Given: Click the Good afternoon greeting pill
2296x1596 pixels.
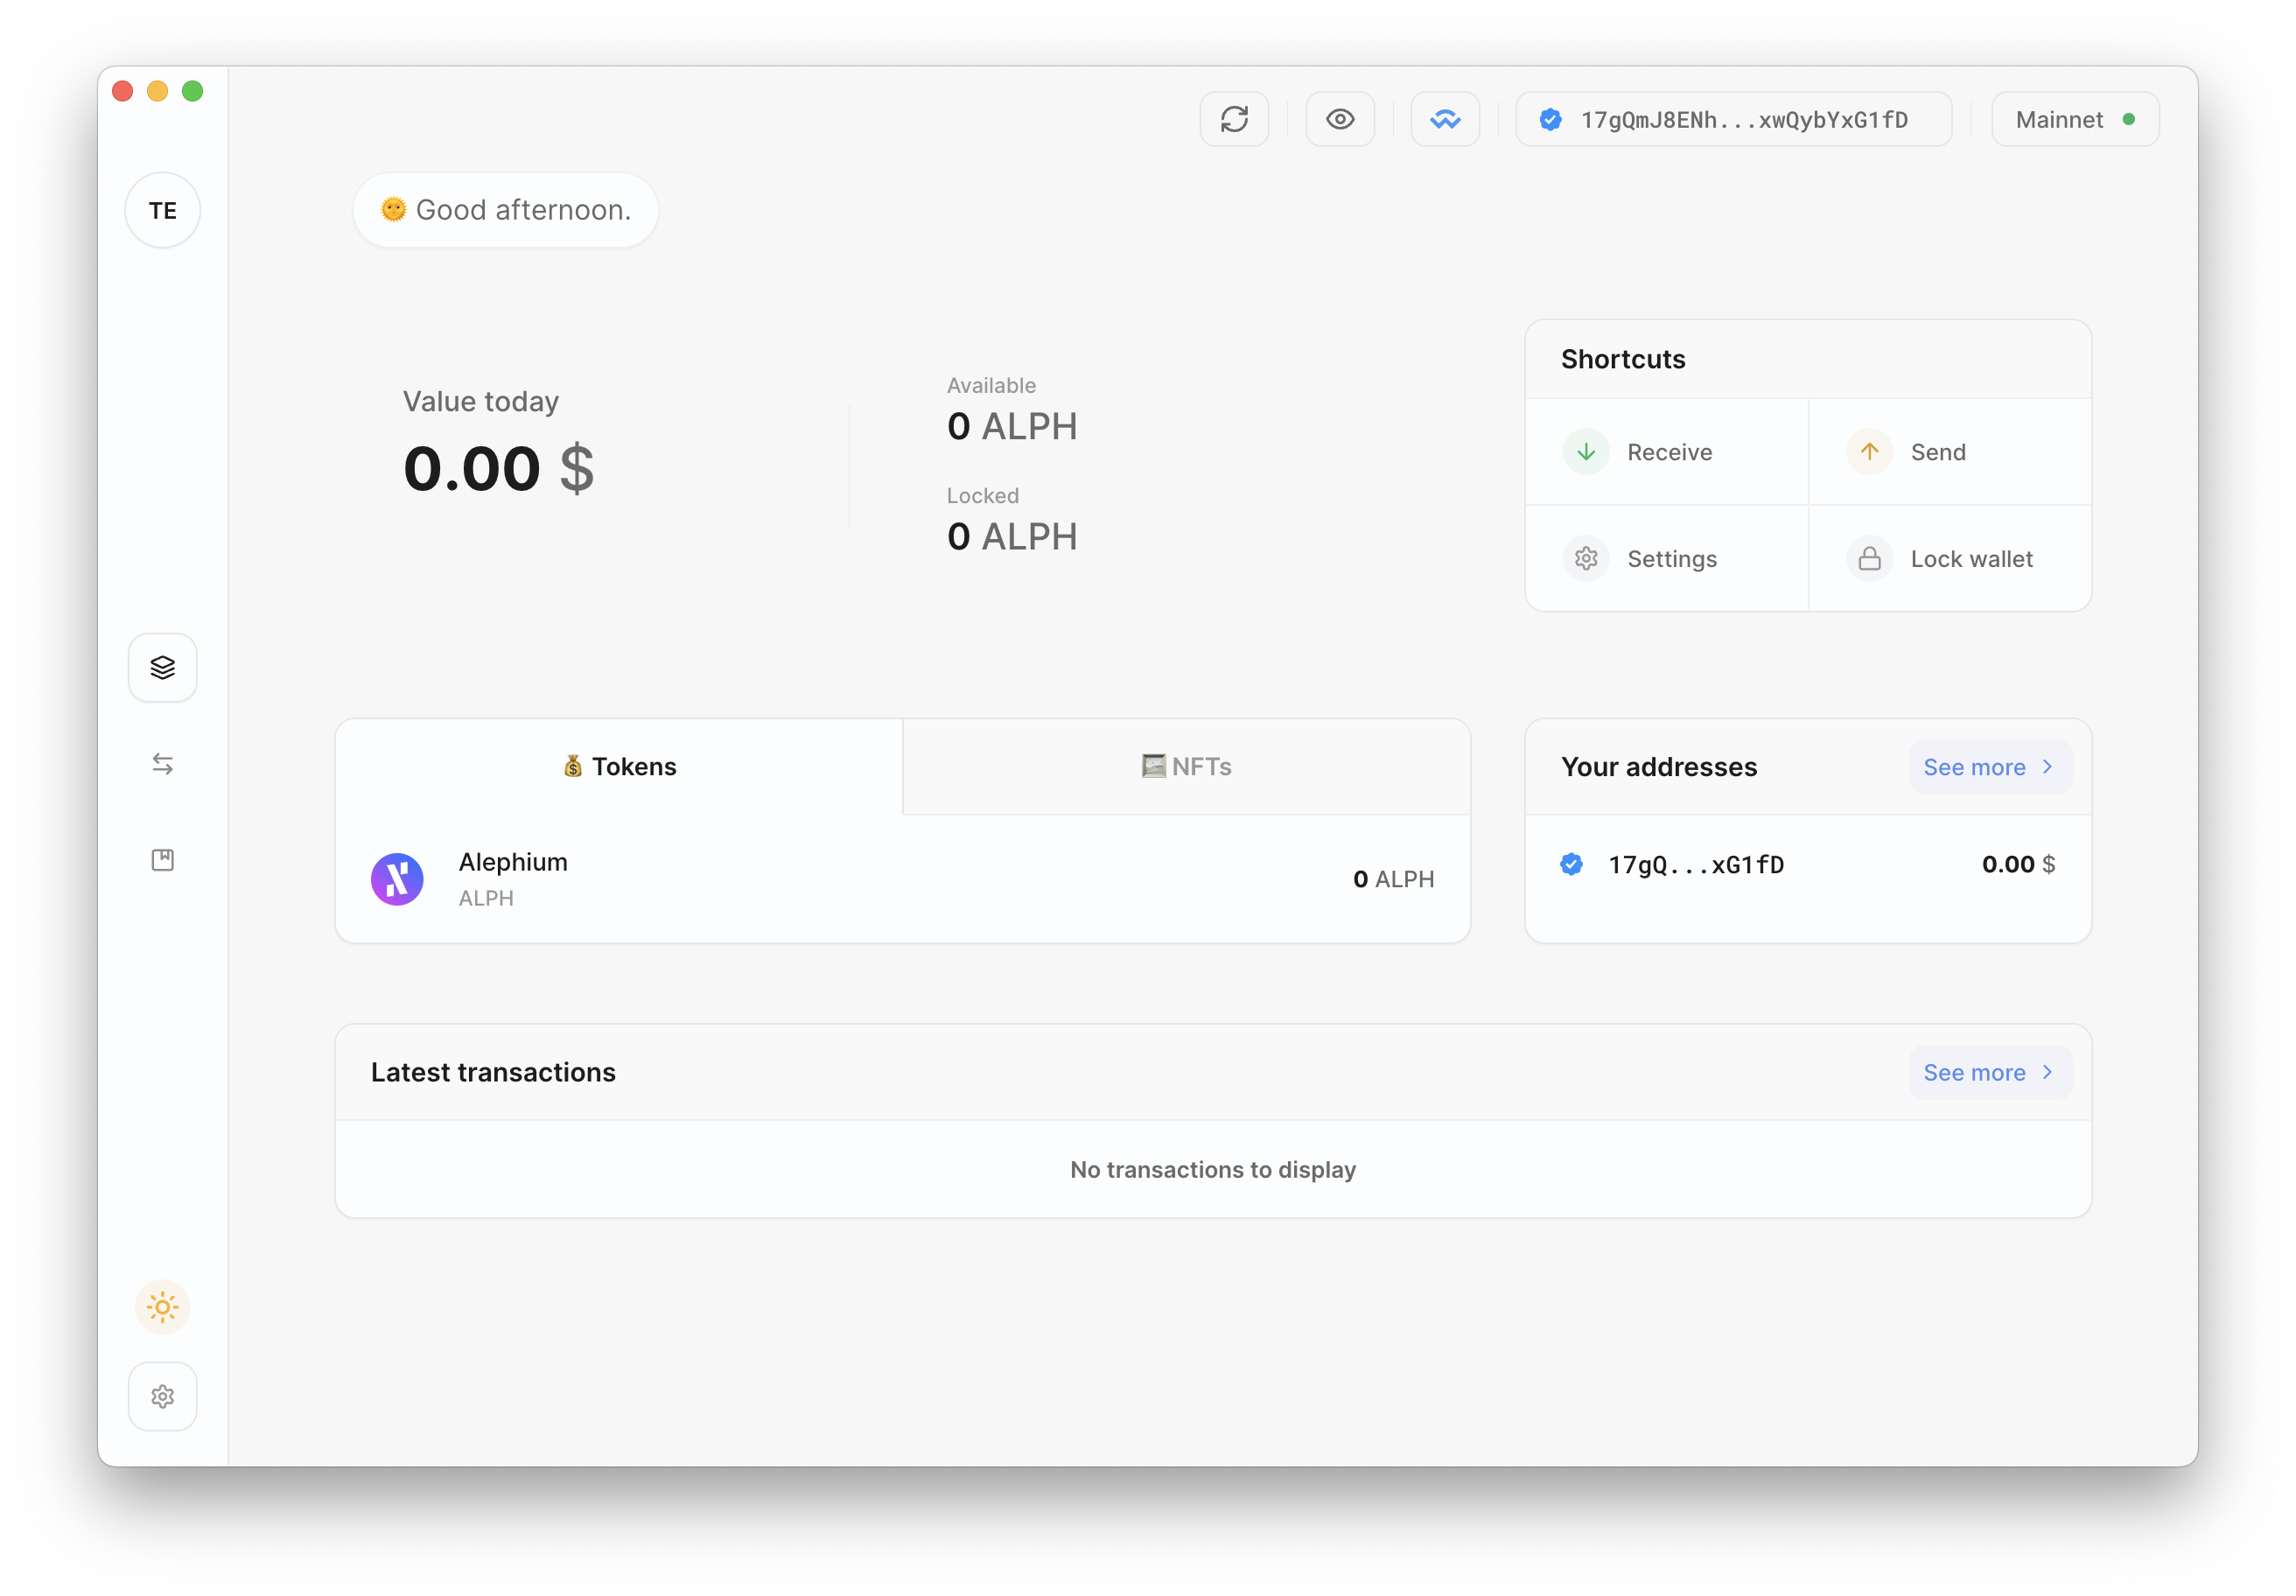Looking at the screenshot, I should click(x=505, y=210).
